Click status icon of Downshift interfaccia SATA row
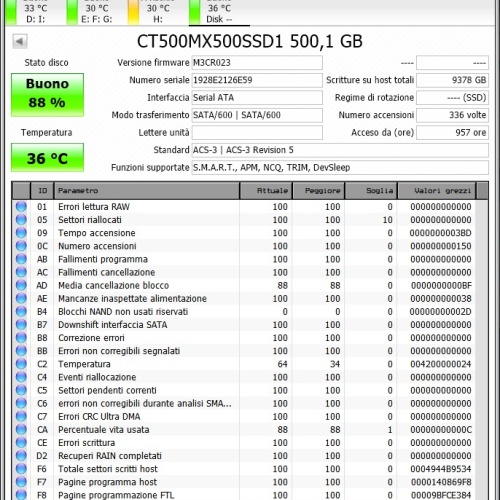Image resolution: width=500 pixels, height=500 pixels. pyautogui.click(x=21, y=325)
